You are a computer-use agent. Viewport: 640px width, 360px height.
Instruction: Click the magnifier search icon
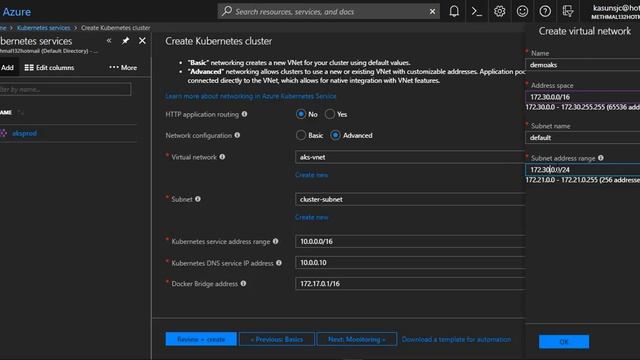(x=227, y=11)
